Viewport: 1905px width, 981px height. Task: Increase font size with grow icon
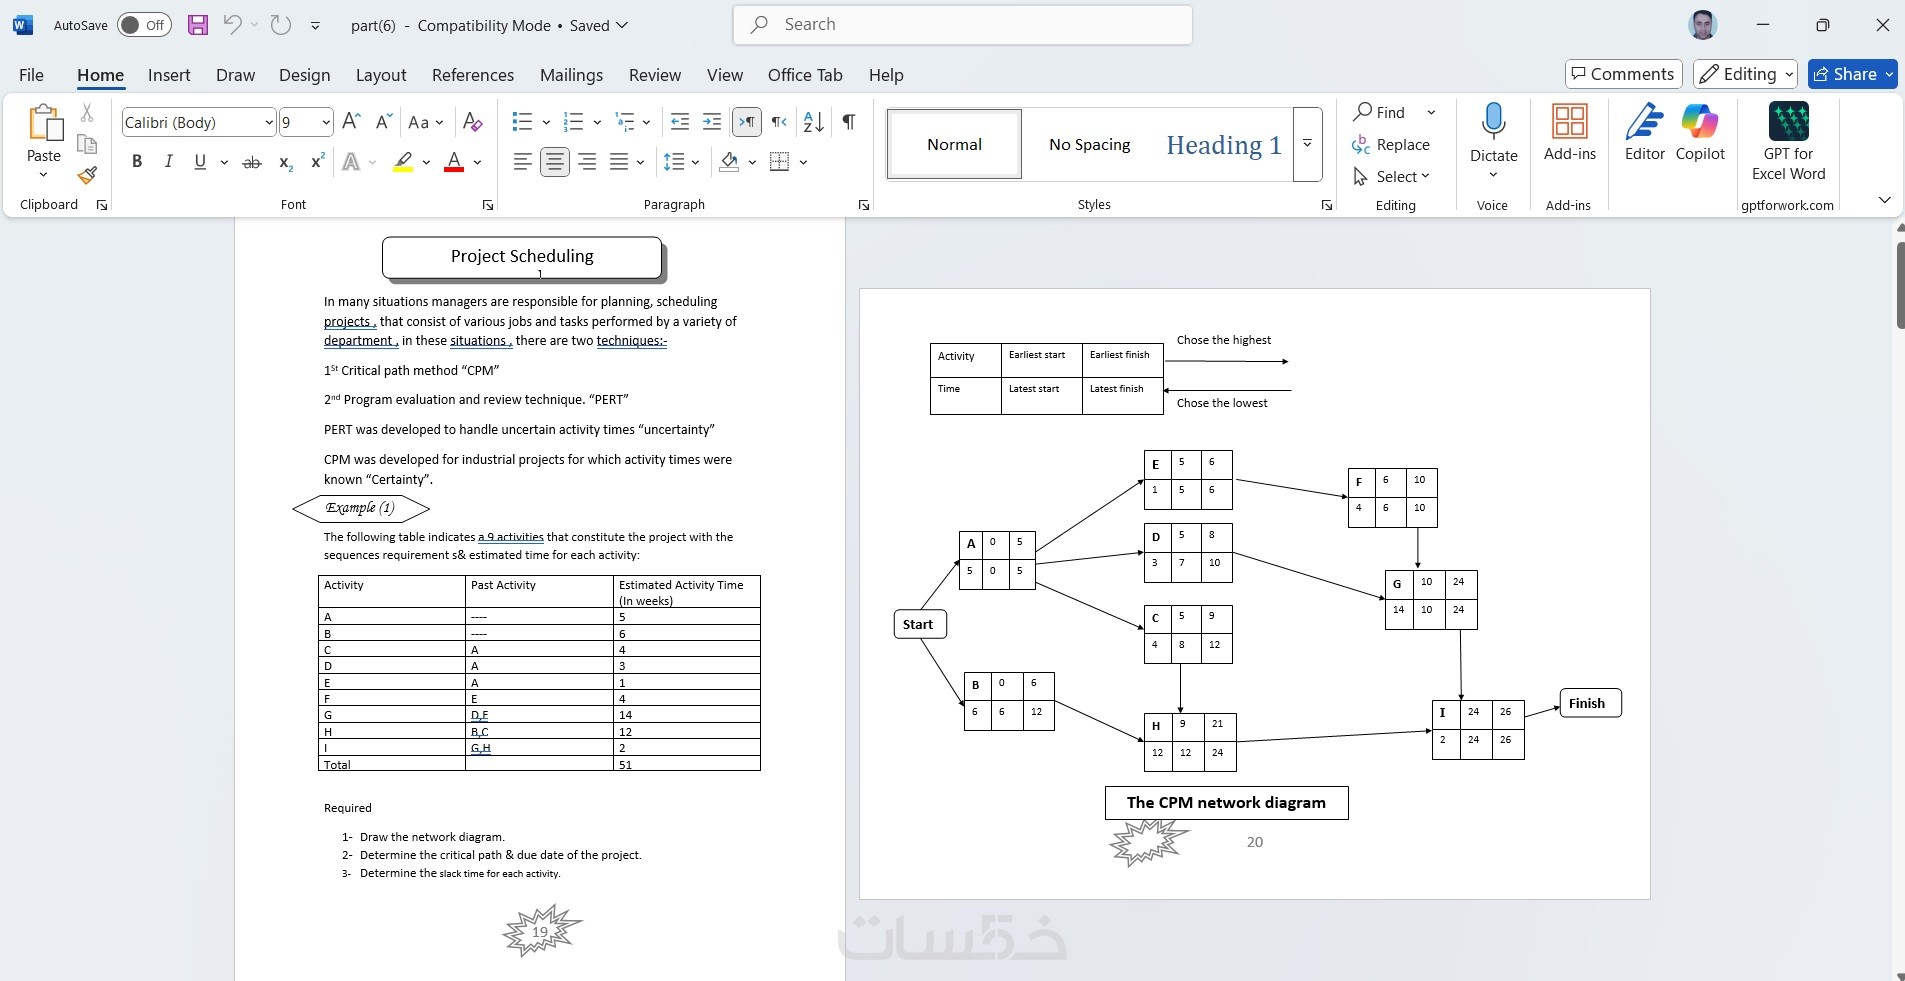(x=351, y=122)
